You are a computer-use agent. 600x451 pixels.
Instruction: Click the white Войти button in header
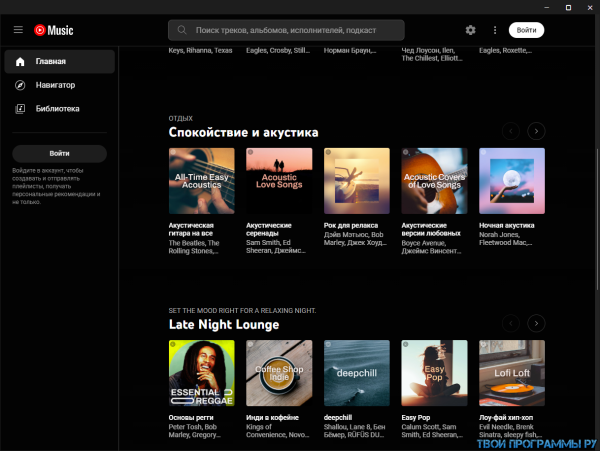(526, 30)
